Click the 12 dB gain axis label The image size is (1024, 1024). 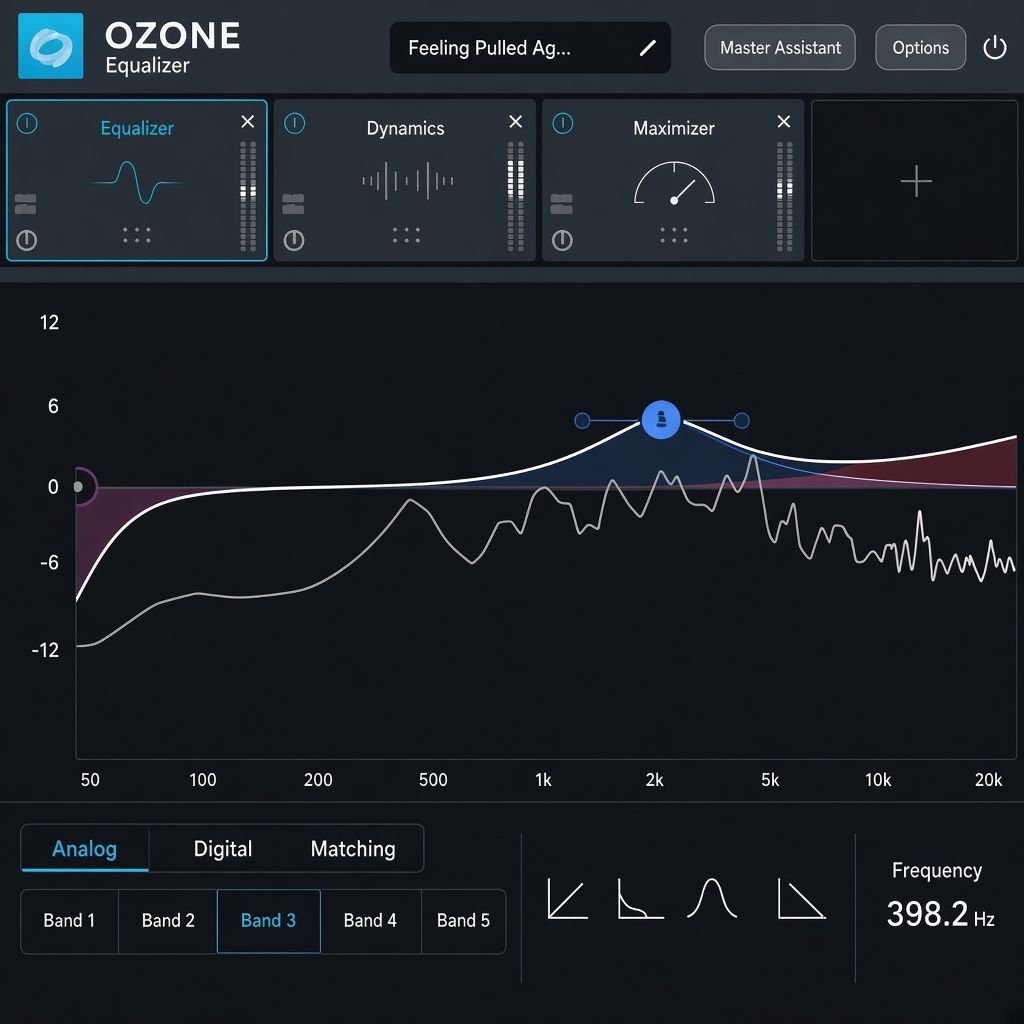pos(49,323)
